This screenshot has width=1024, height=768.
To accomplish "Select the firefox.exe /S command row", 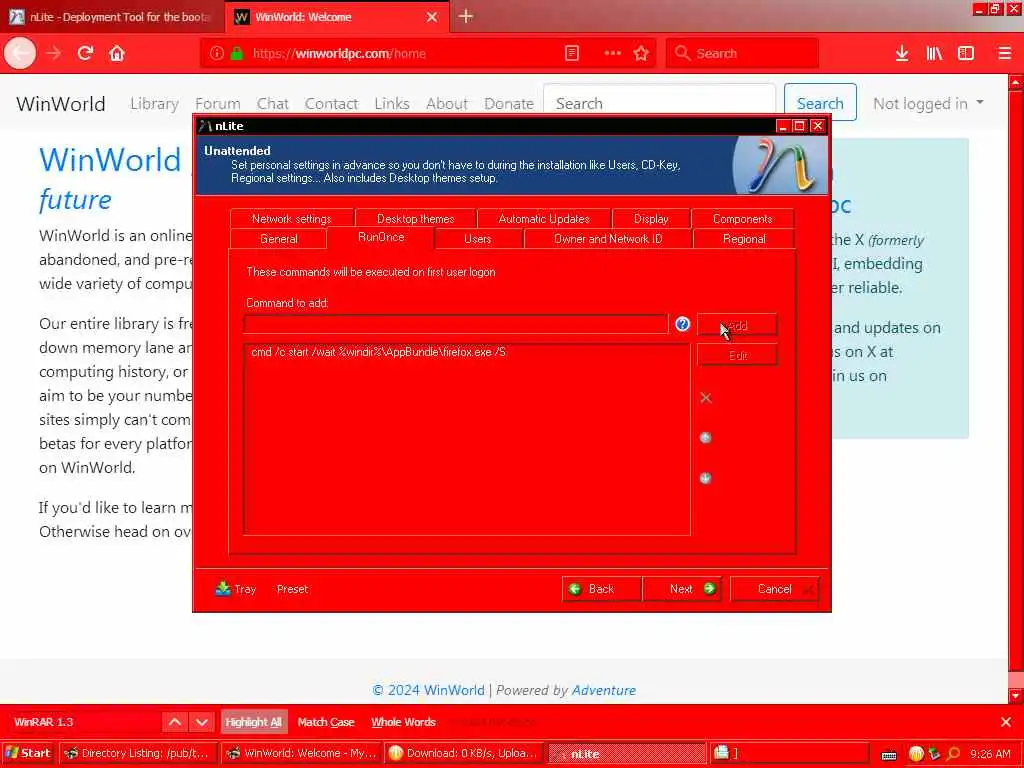I will point(466,352).
